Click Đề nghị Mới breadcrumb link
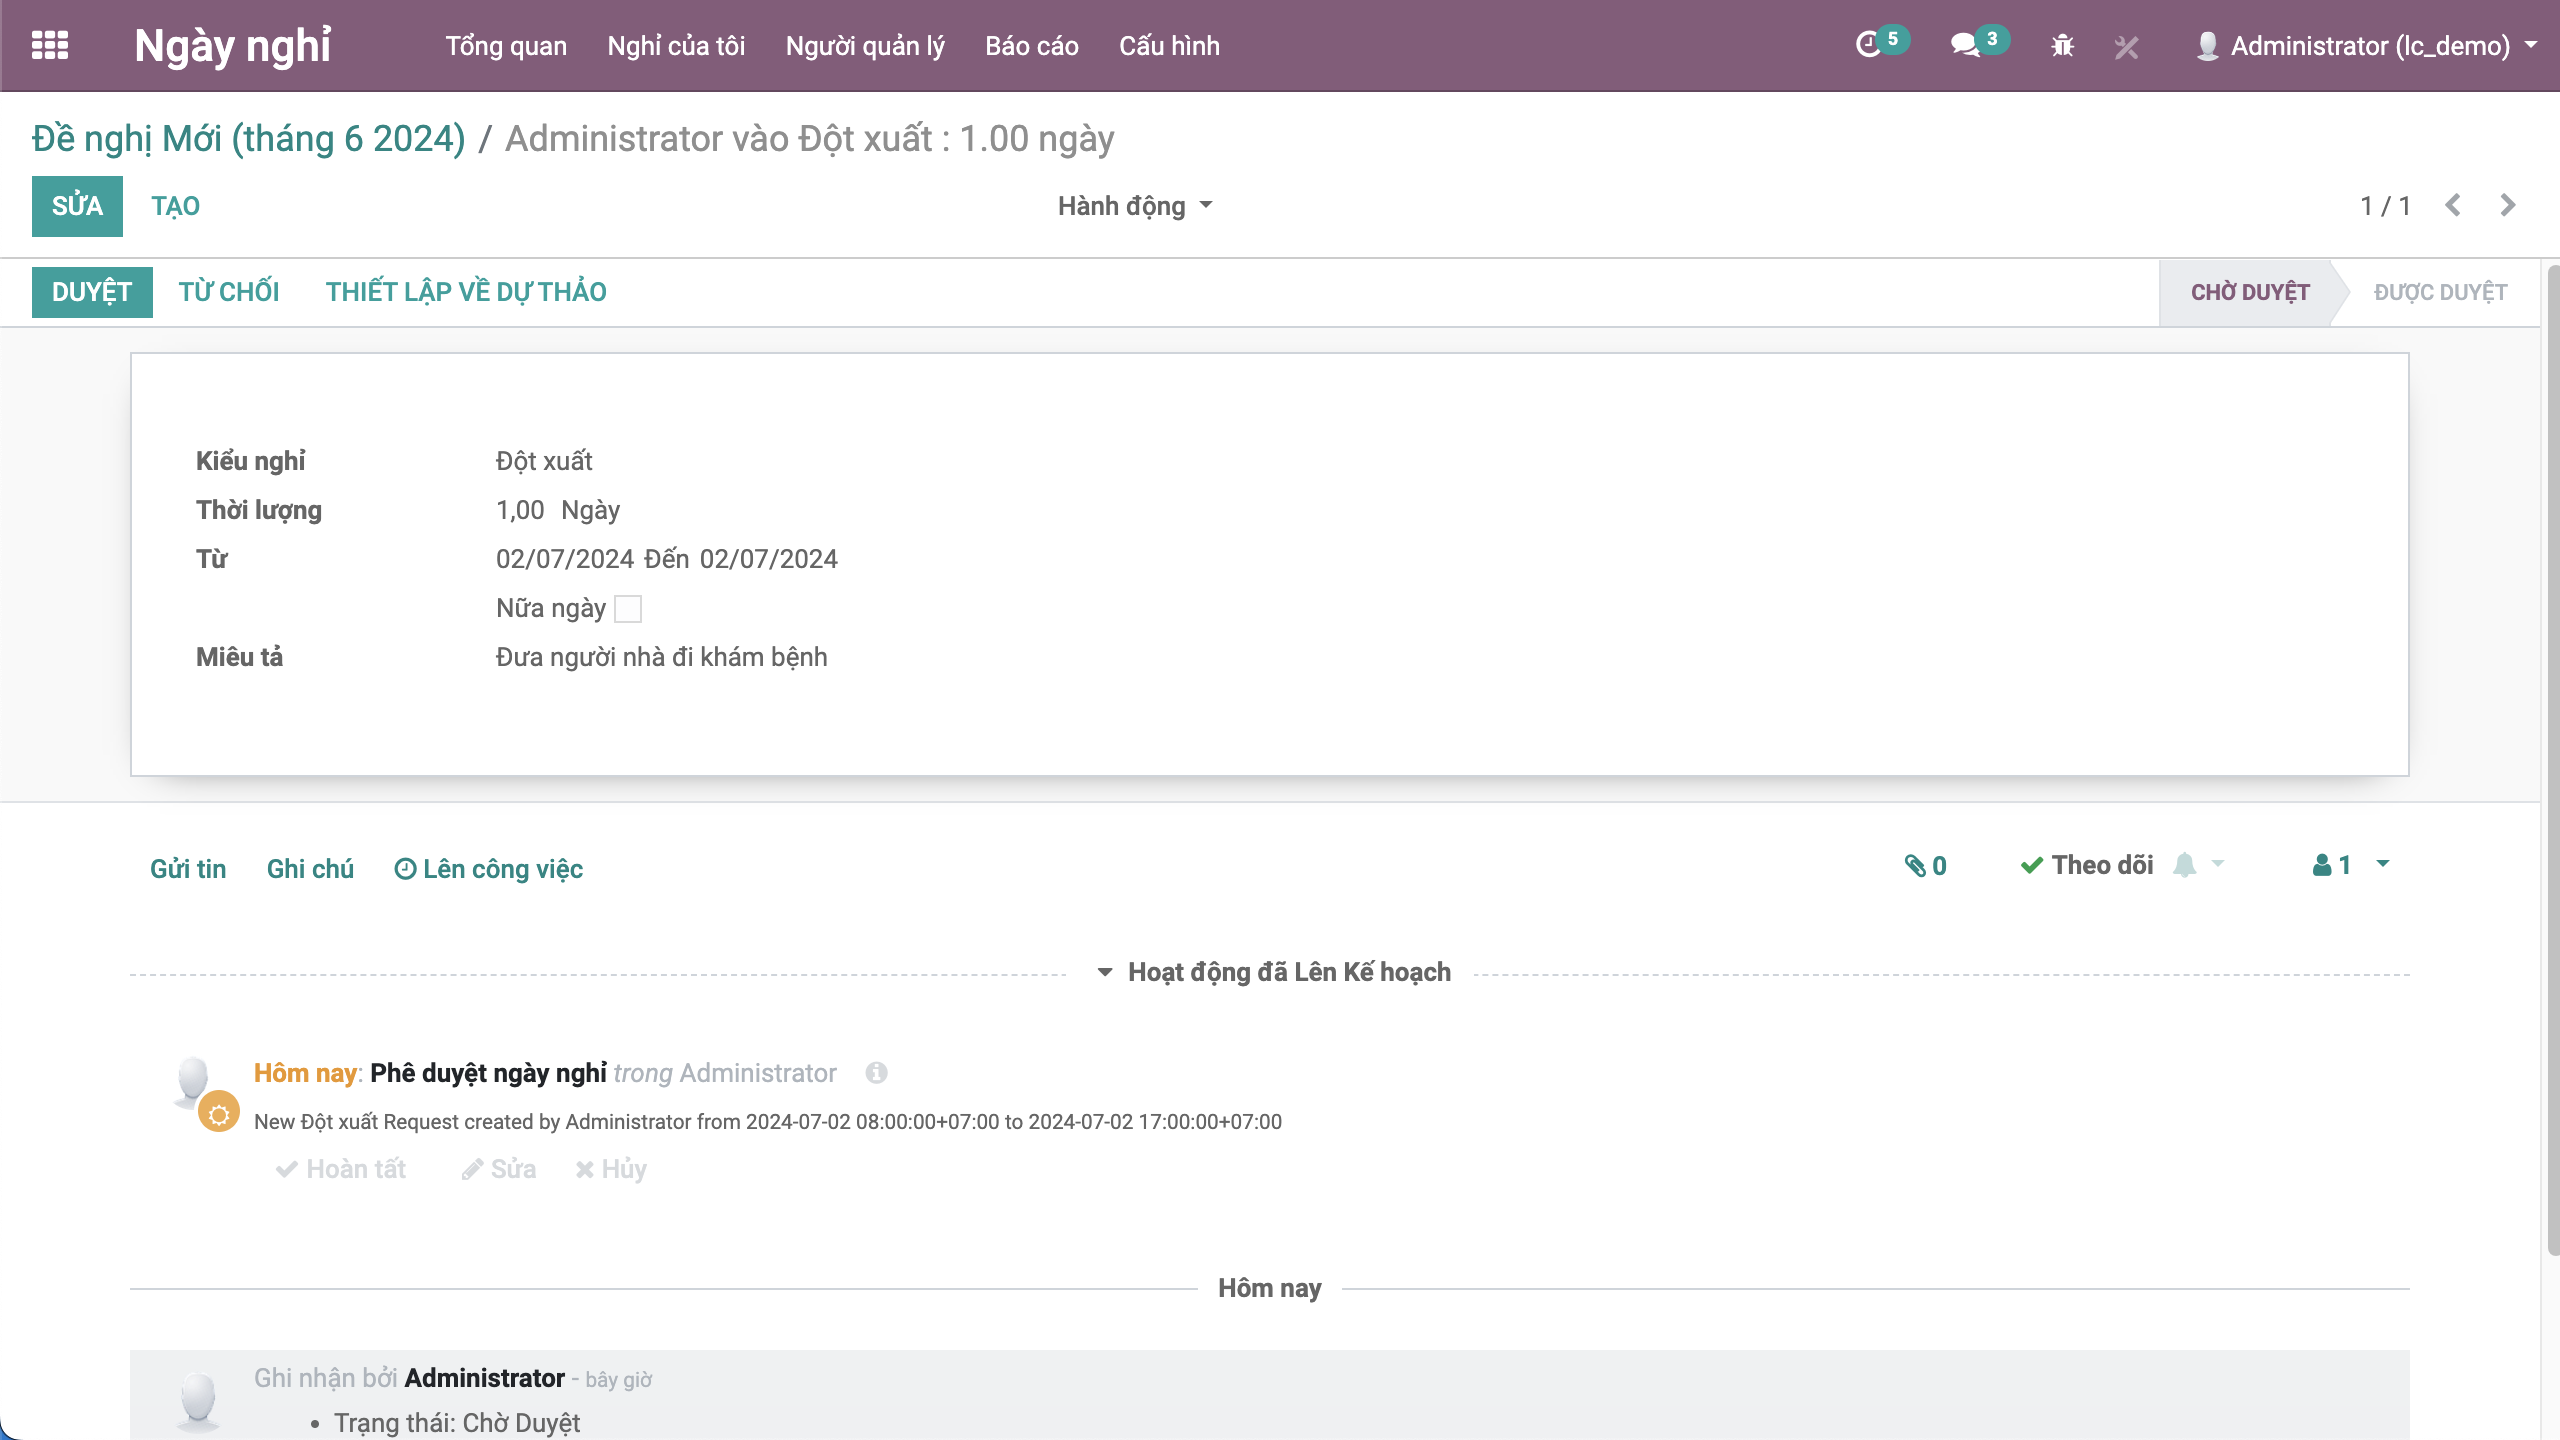This screenshot has width=2560, height=1440. tap(248, 138)
